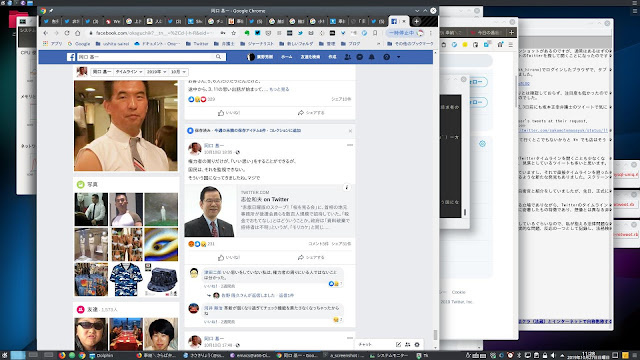Open the Facebook account arrow menu
This screenshot has height=360, width=640.
pos(399,57)
